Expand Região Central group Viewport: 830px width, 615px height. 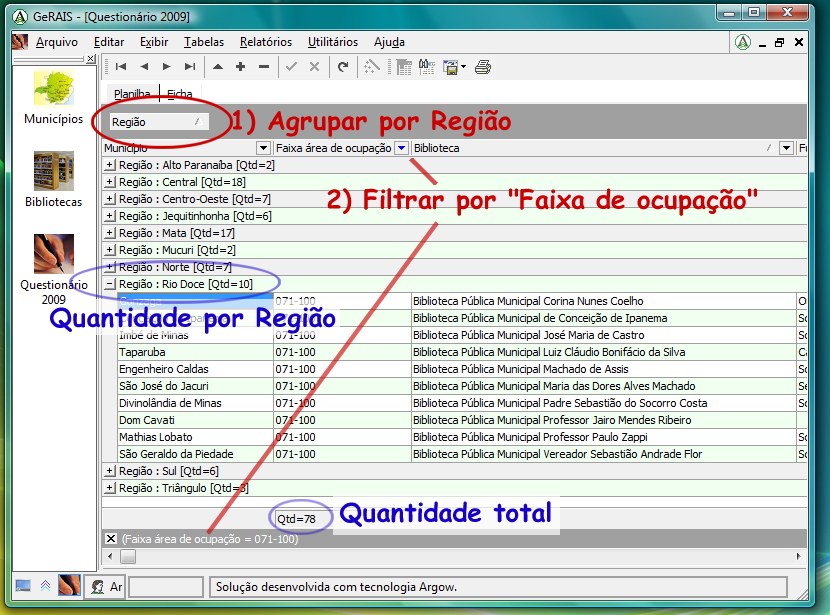(109, 182)
